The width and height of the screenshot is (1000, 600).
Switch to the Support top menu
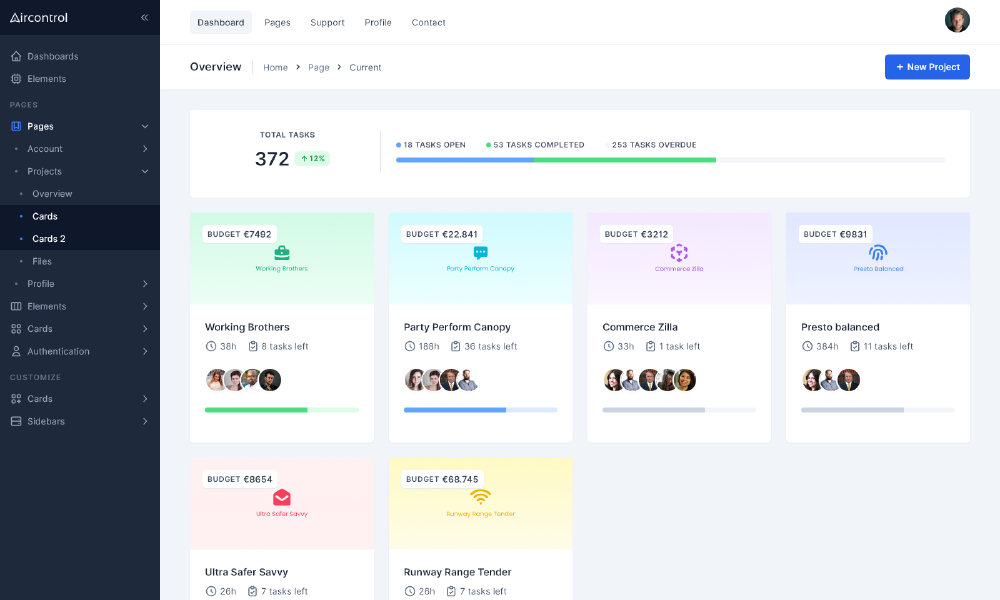pos(327,22)
